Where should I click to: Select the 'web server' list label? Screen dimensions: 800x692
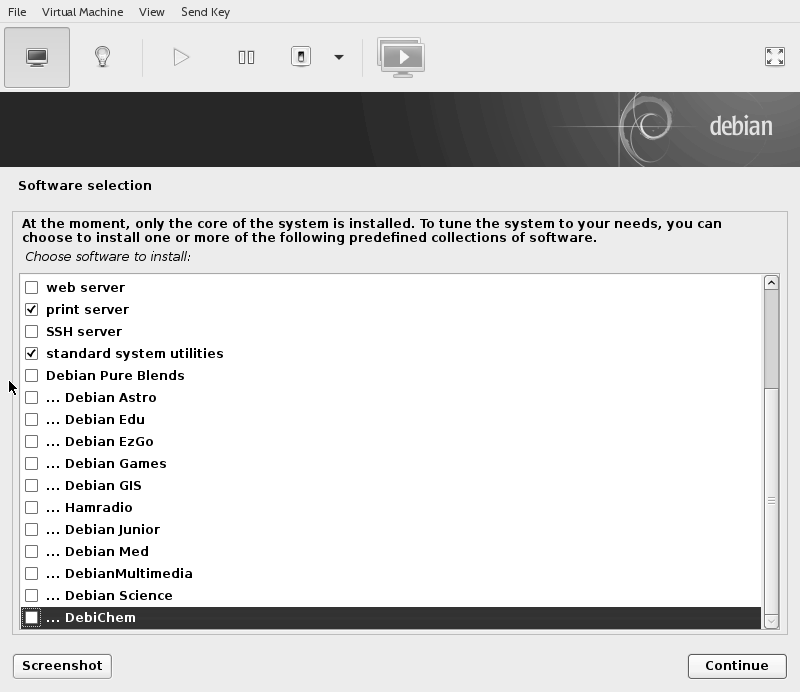[85, 288]
